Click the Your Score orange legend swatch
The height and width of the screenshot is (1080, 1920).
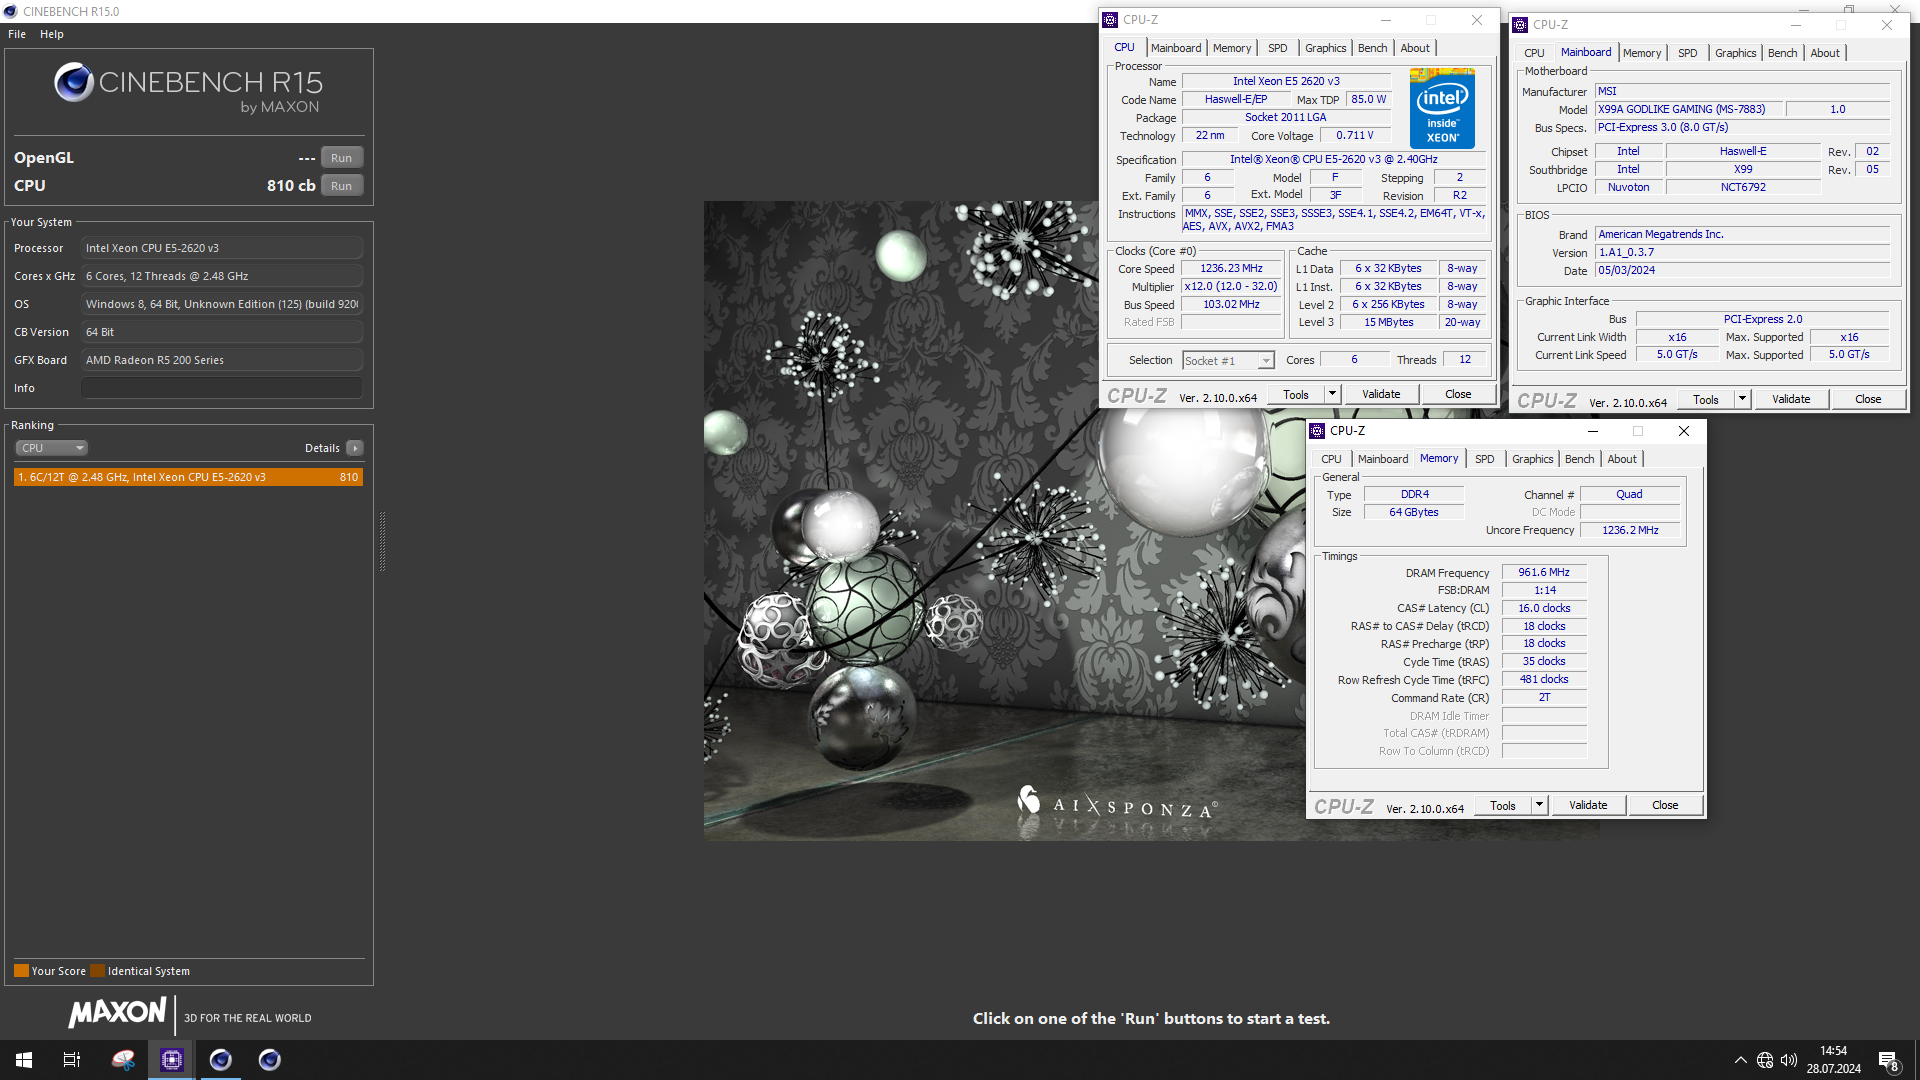tap(21, 971)
